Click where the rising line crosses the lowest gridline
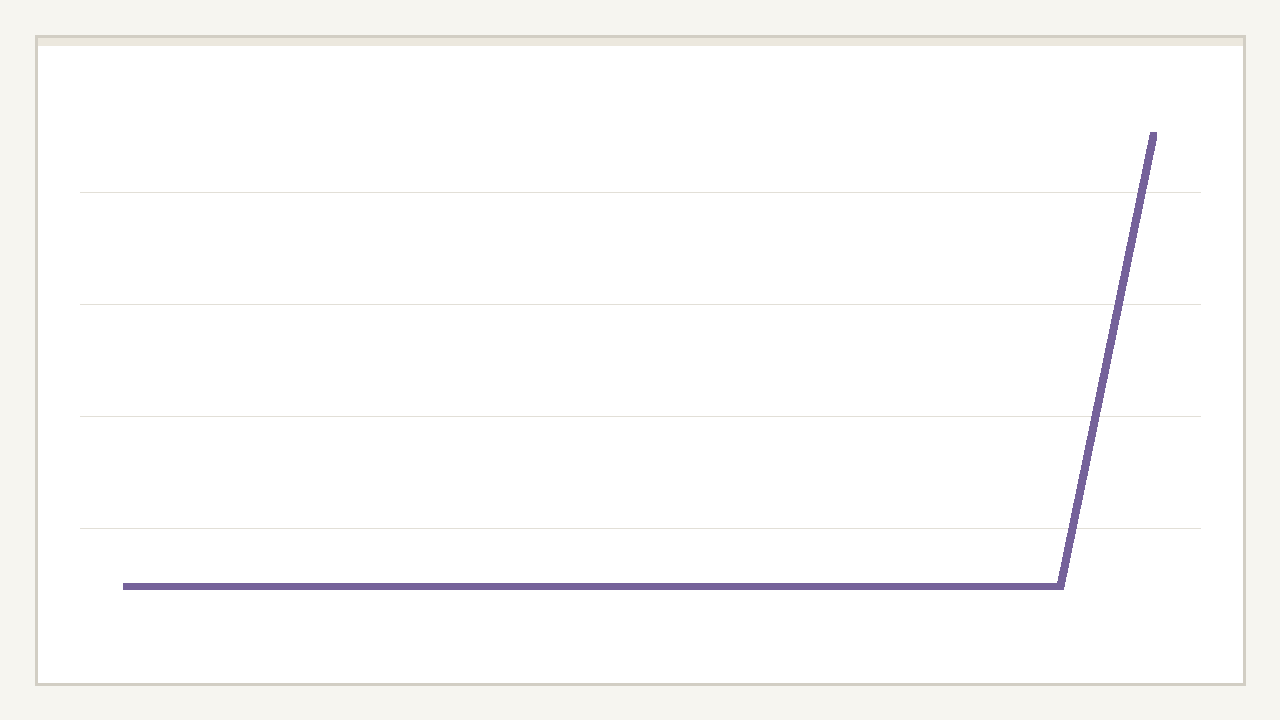The height and width of the screenshot is (720, 1280). coord(1072,528)
